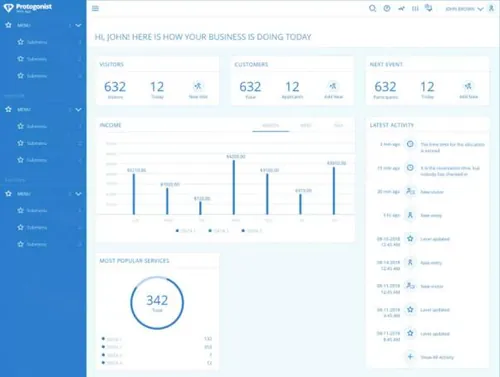
Task: Click the clock icon for 3 min ago activity
Action: point(410,144)
